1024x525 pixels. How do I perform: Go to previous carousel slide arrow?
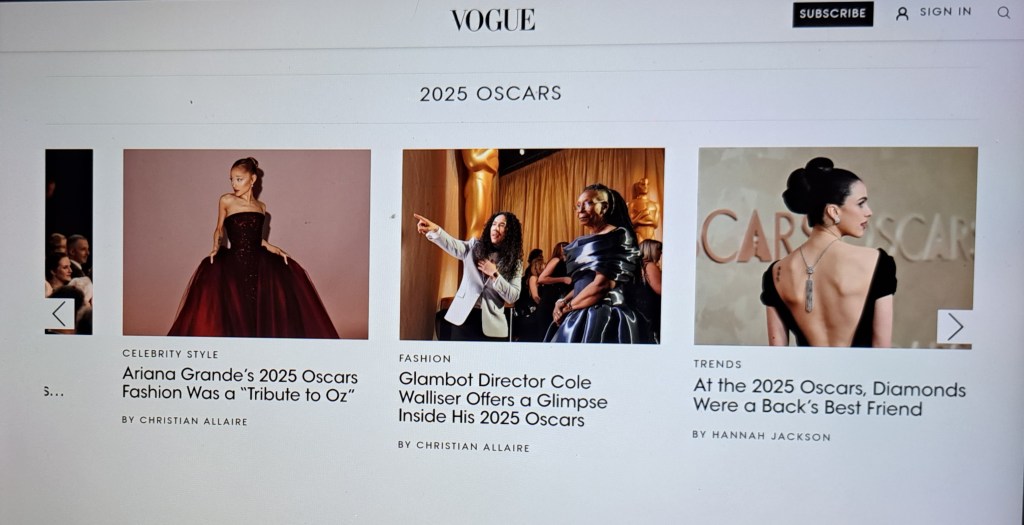click(x=60, y=313)
